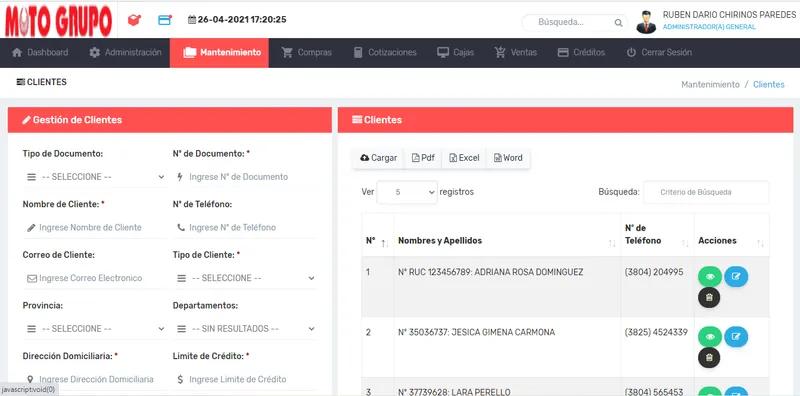Click phone number (3825) 4524339
Viewport: 800px width, 396px height.
[656, 333]
